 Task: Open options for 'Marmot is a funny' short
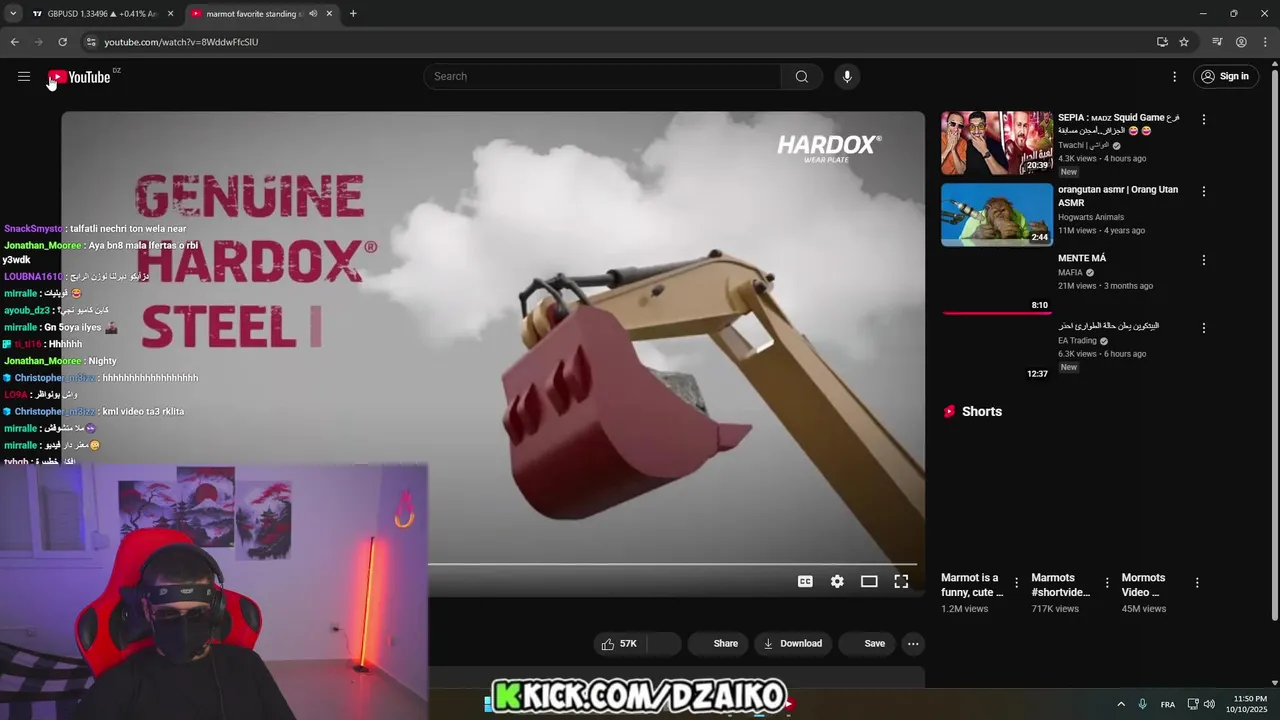tap(1017, 583)
